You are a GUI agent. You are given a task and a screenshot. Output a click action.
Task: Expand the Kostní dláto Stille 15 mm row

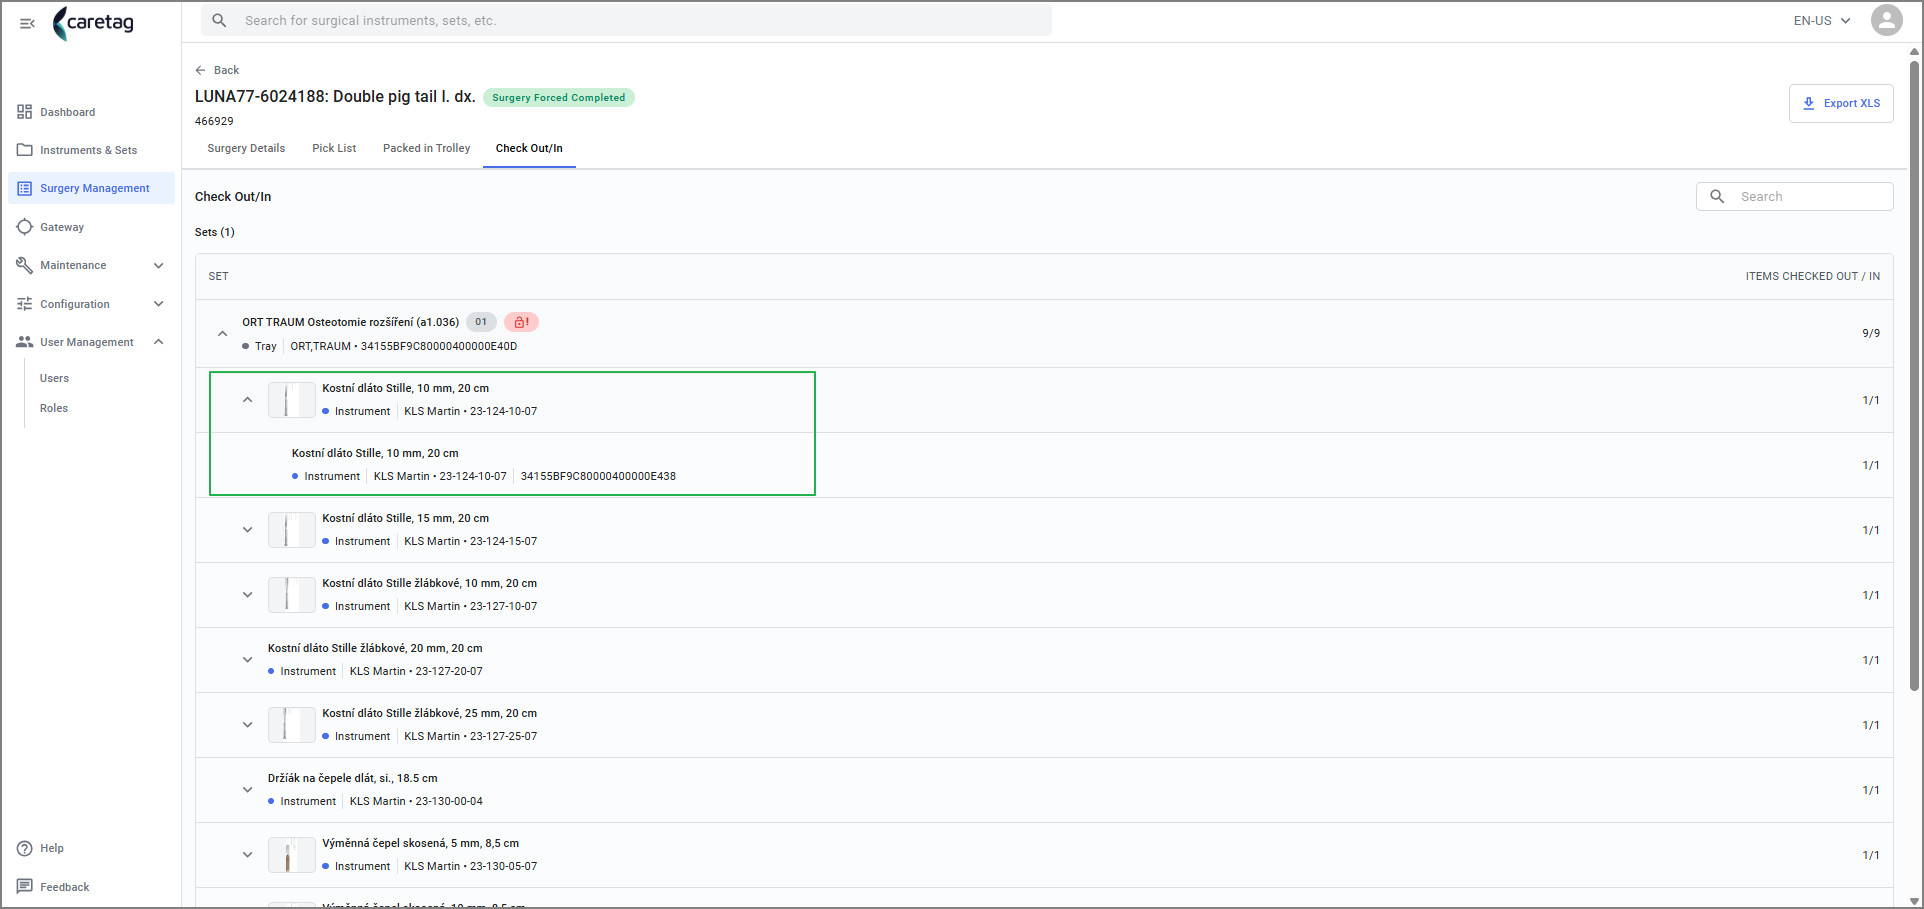pos(247,530)
